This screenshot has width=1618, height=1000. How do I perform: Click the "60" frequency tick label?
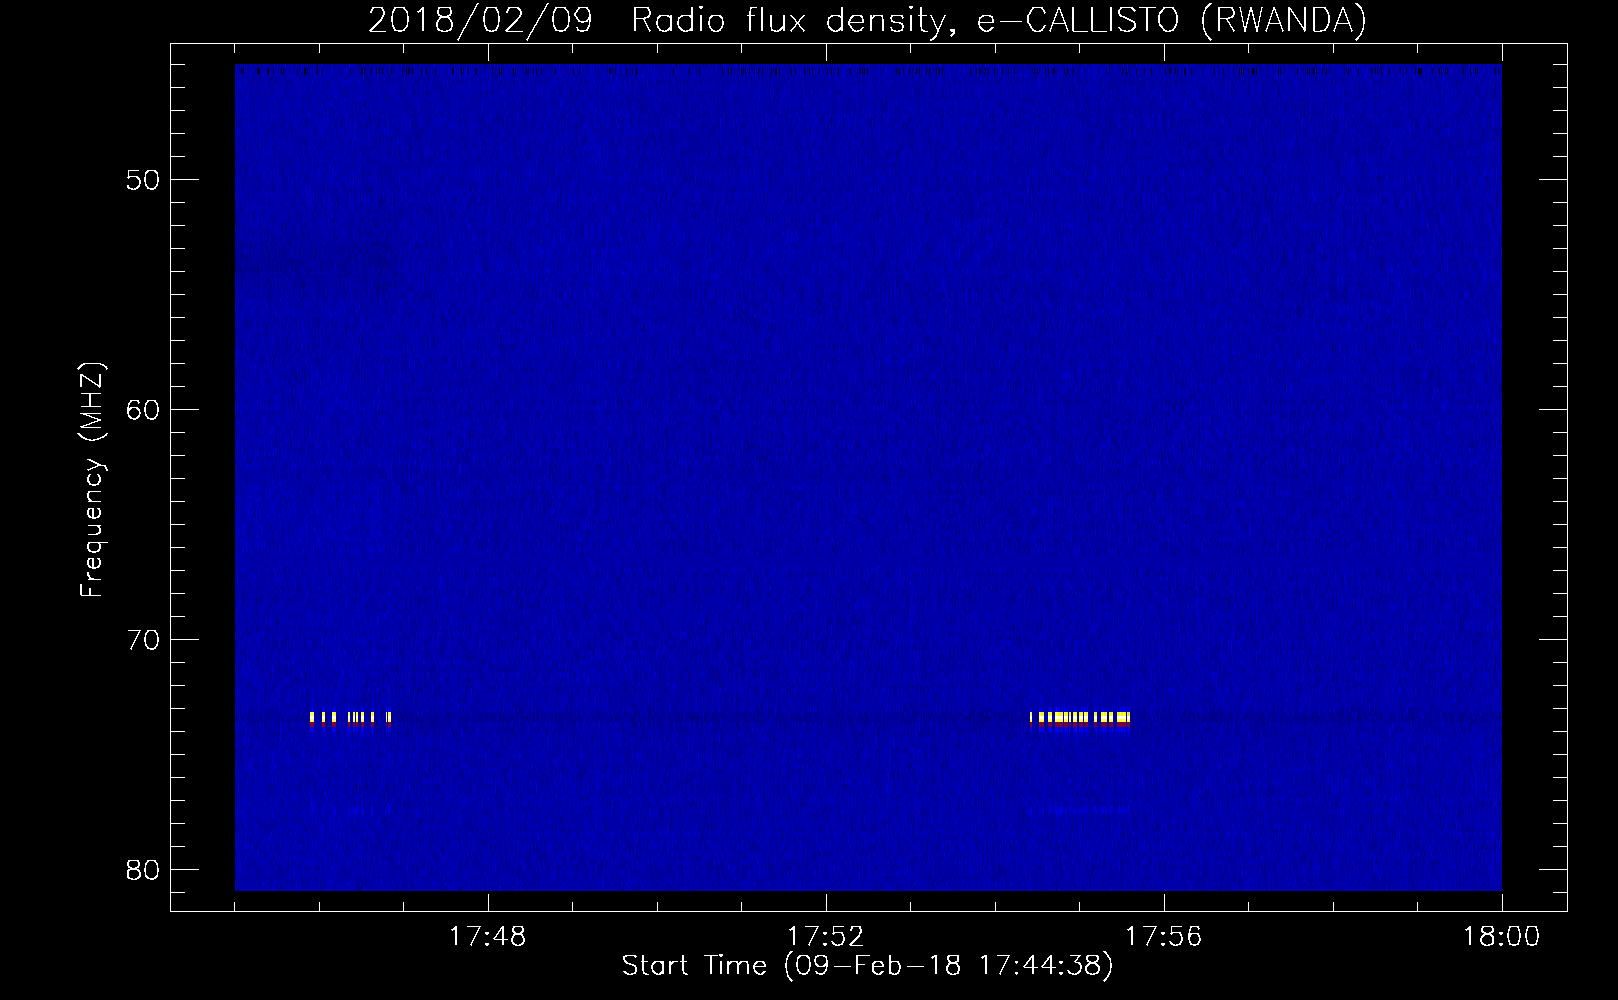point(143,409)
